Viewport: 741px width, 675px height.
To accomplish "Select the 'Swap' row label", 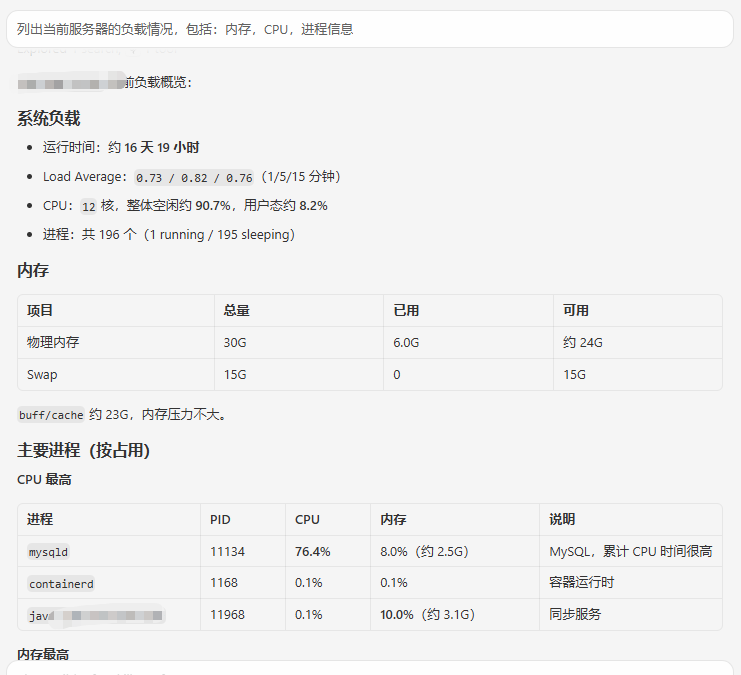I will pos(42,375).
